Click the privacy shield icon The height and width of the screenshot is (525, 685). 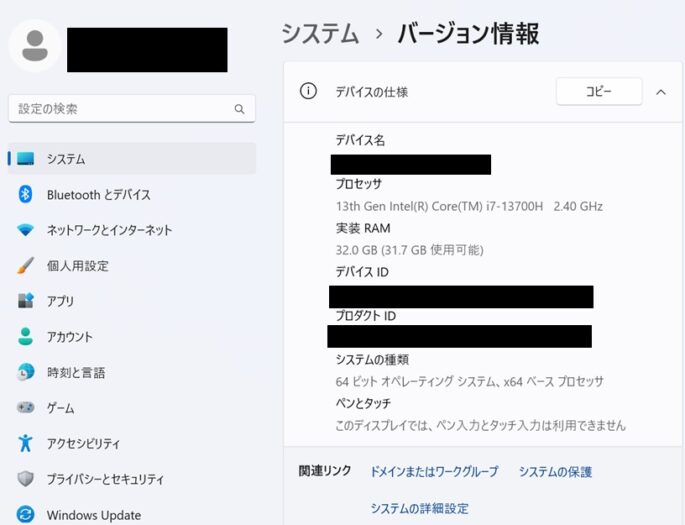[25, 479]
